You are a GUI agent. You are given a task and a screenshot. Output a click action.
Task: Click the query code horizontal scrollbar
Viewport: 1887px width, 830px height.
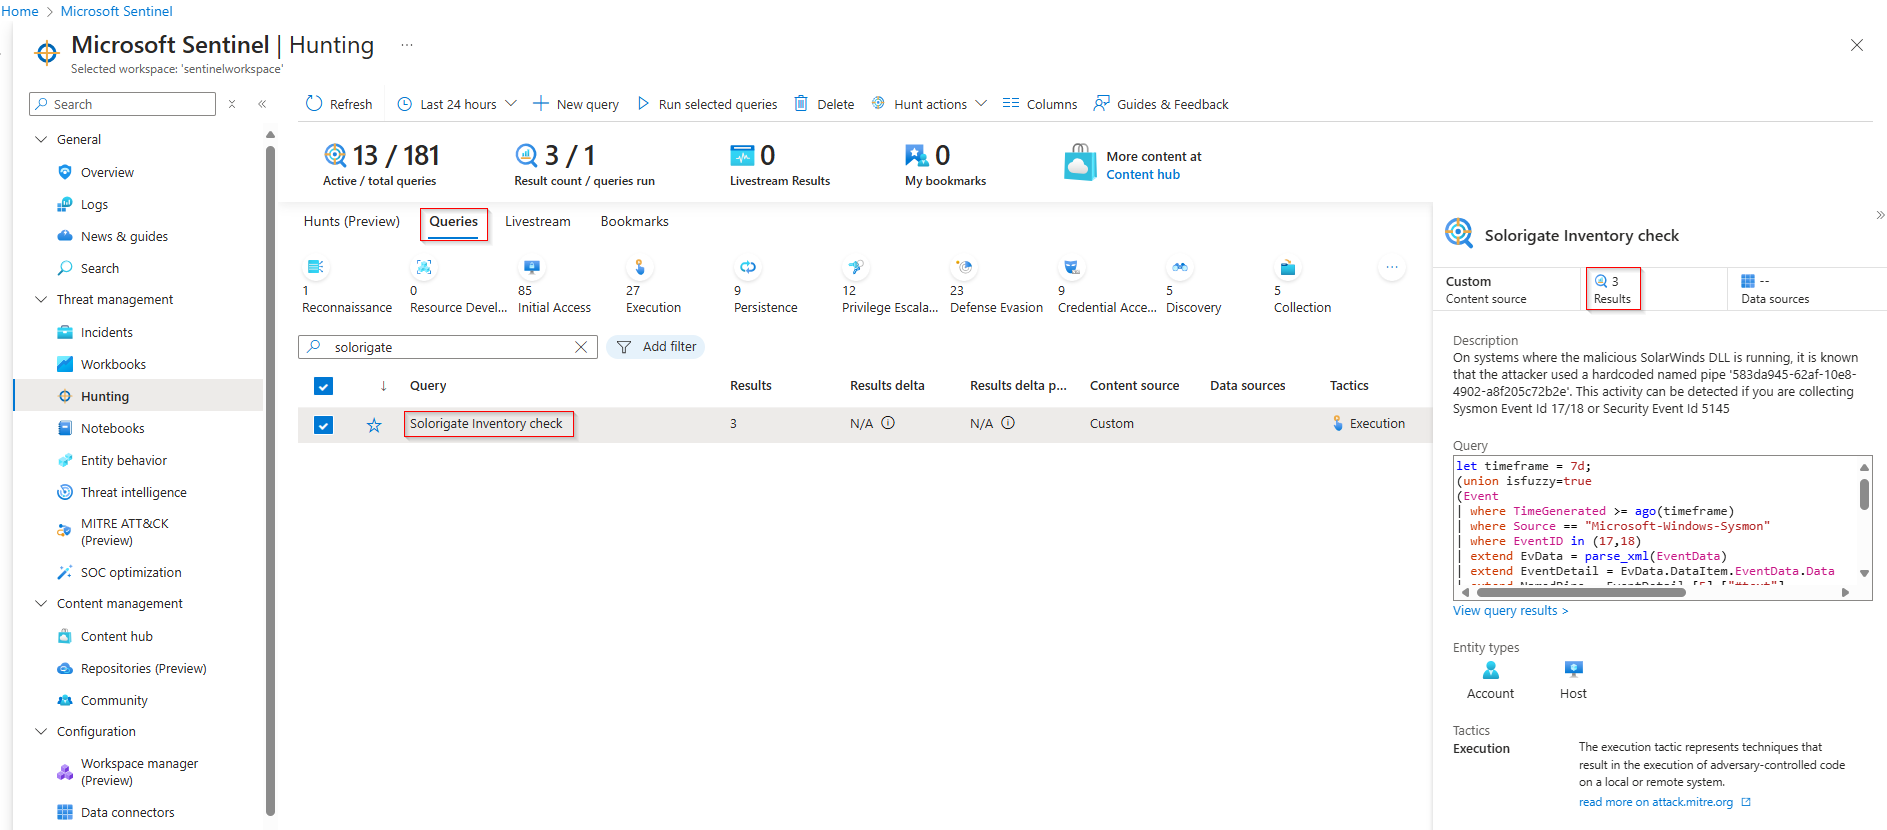point(1580,592)
